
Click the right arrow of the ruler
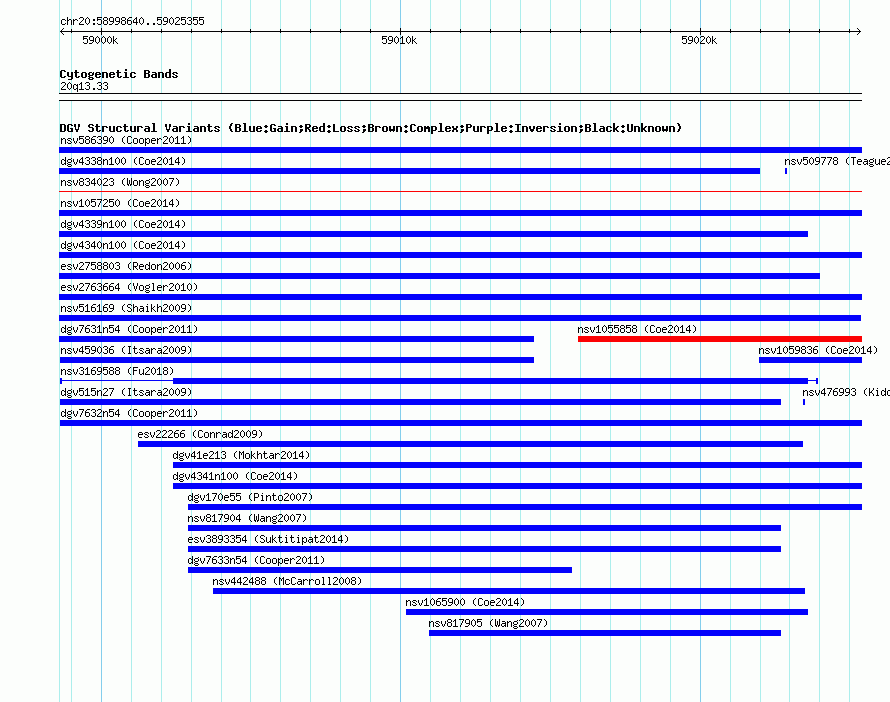click(858, 31)
